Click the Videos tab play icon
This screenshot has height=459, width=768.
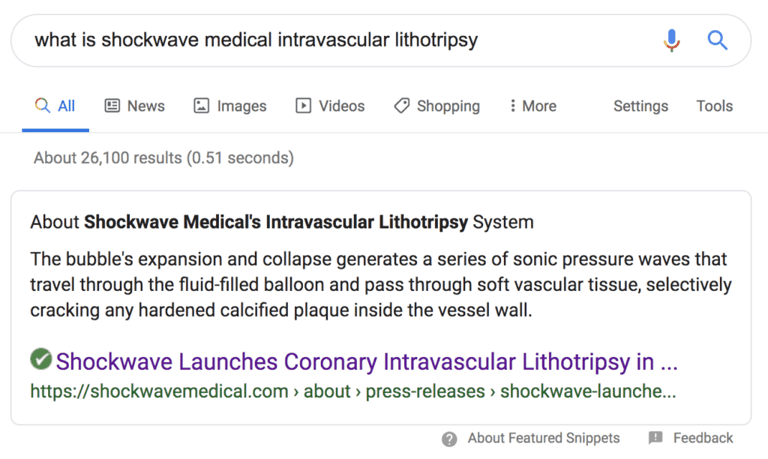point(303,105)
